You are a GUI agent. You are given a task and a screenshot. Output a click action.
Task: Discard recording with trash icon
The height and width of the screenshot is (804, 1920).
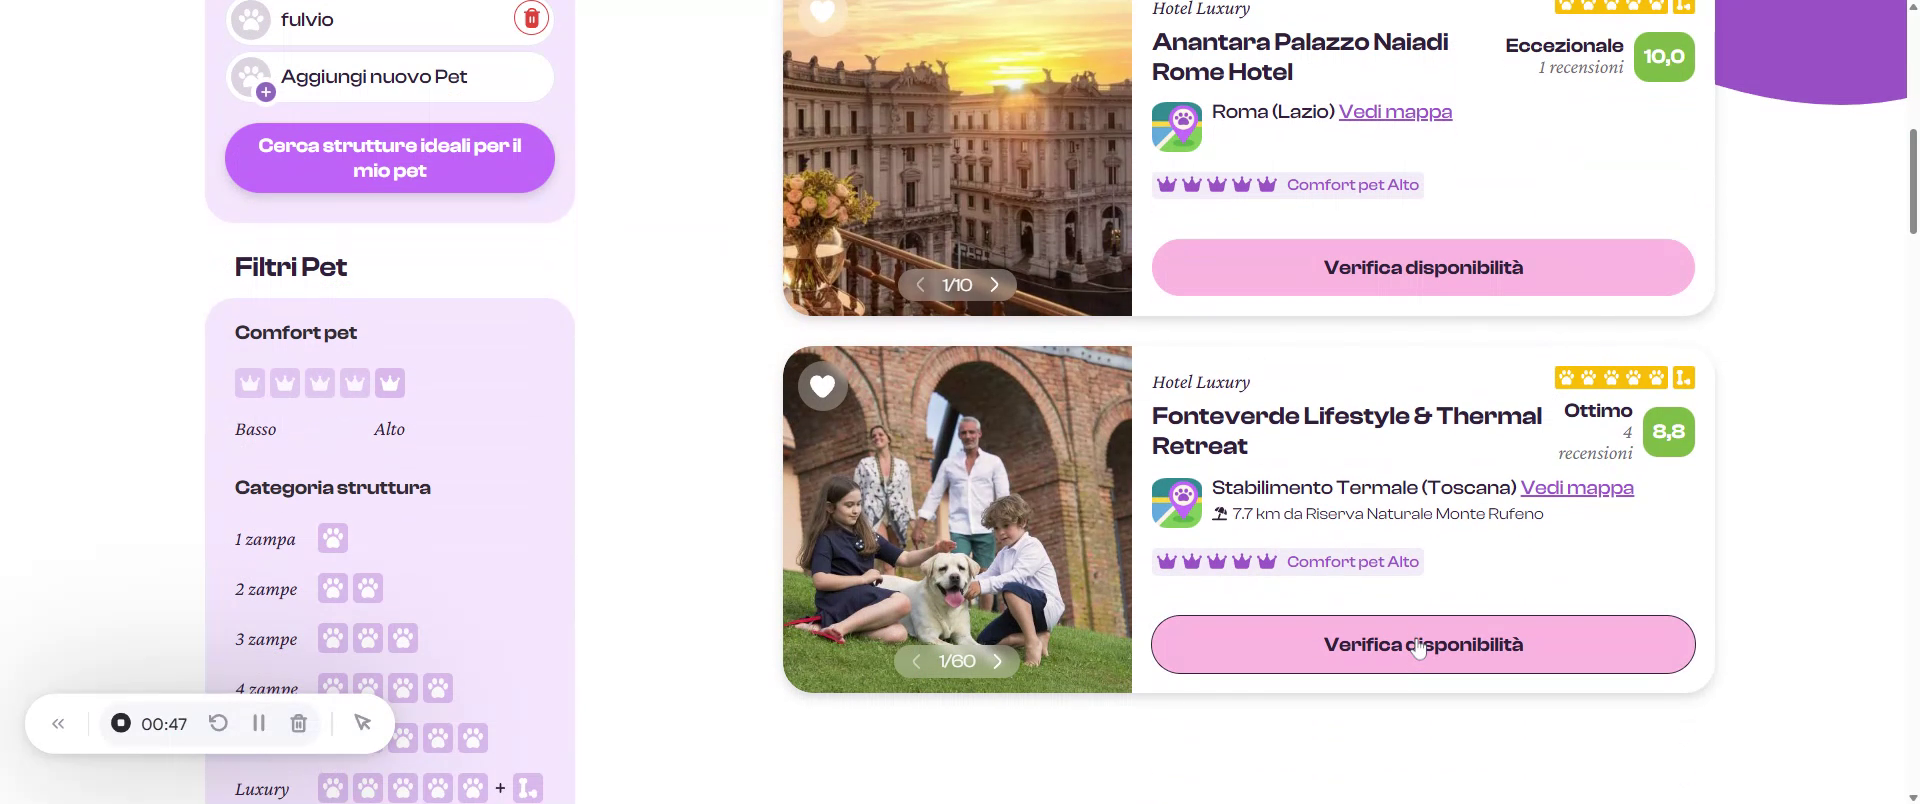pyautogui.click(x=298, y=723)
